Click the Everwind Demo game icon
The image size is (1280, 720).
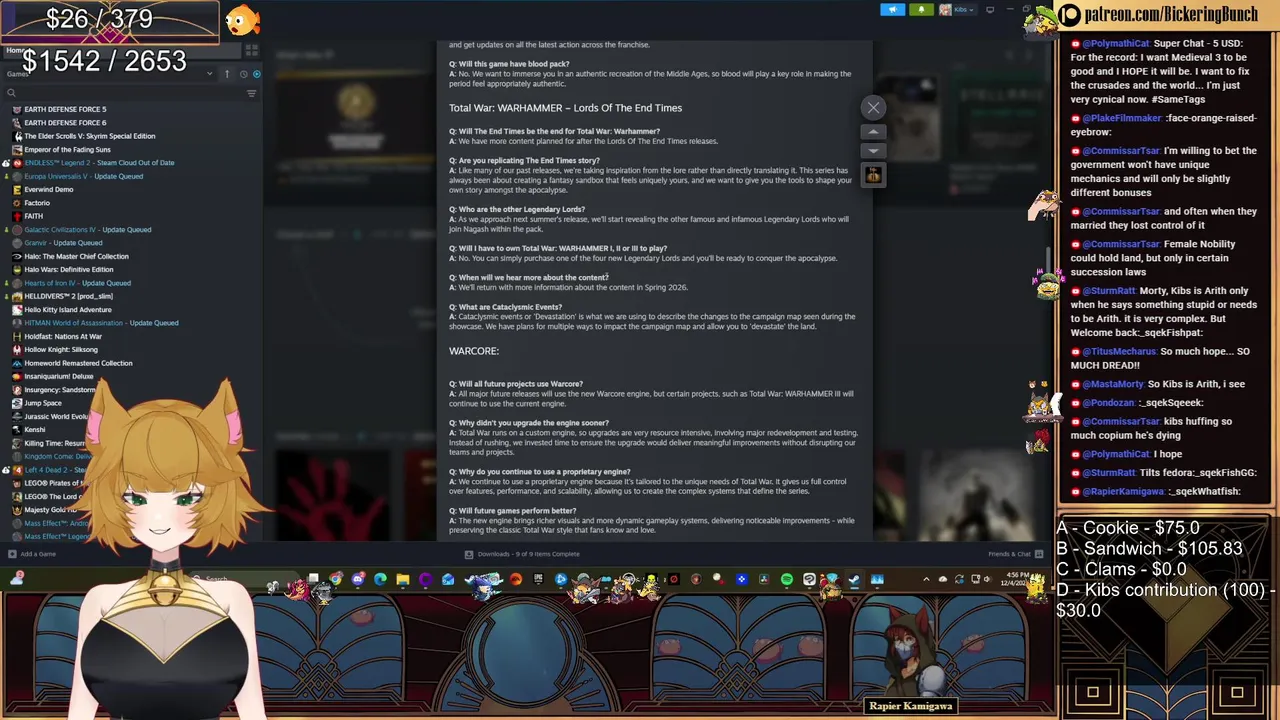17,189
